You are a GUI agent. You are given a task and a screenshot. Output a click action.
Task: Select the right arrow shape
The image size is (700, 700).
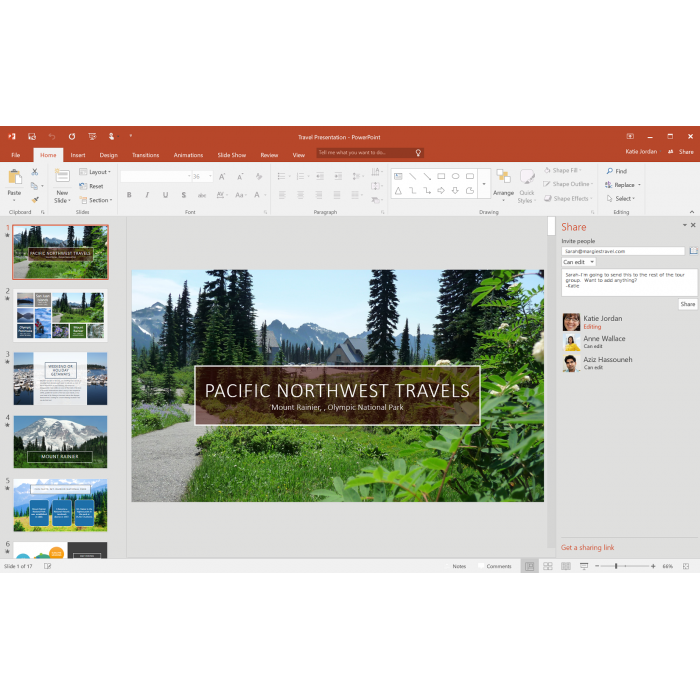tap(441, 191)
